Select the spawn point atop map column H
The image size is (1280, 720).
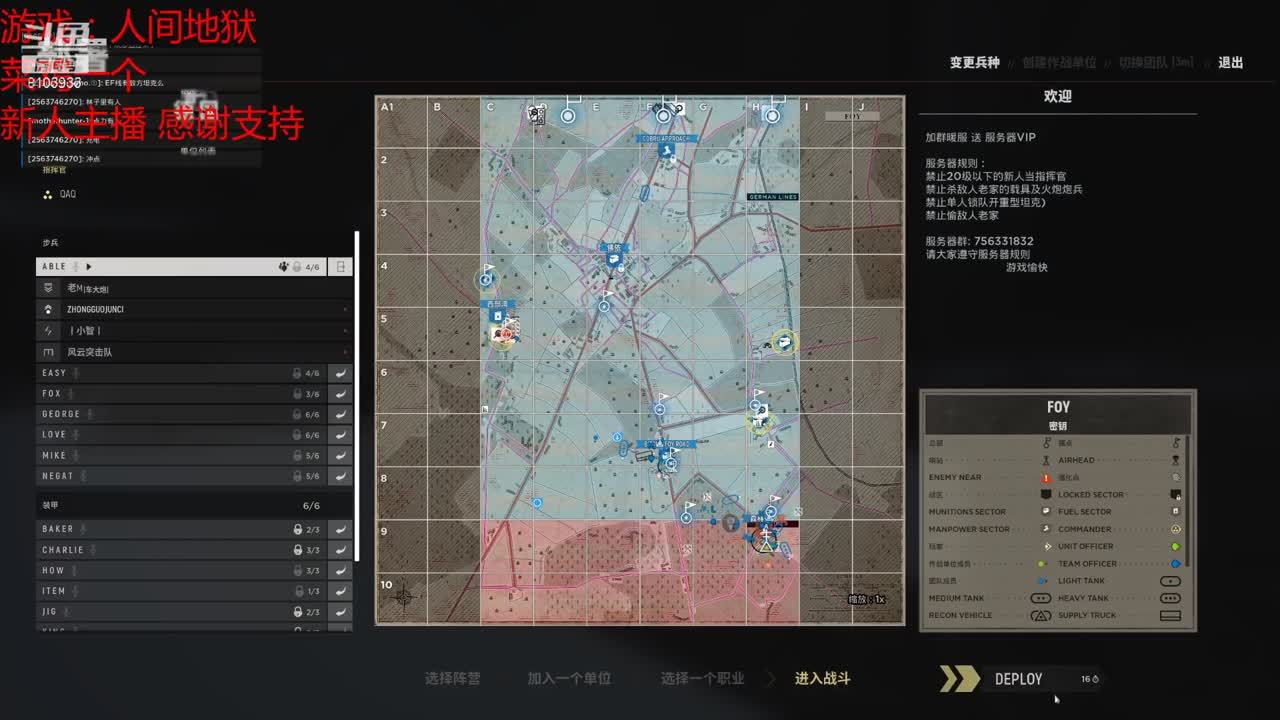(771, 115)
